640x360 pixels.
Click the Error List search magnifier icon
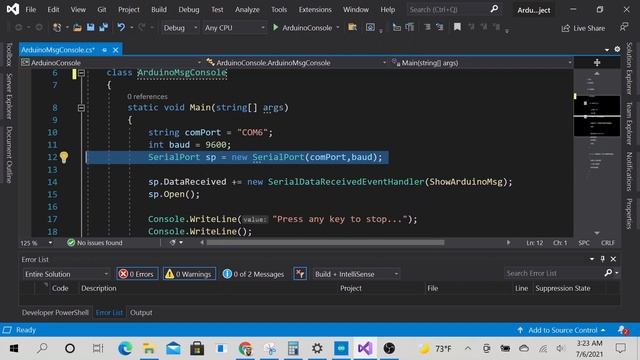(608, 273)
